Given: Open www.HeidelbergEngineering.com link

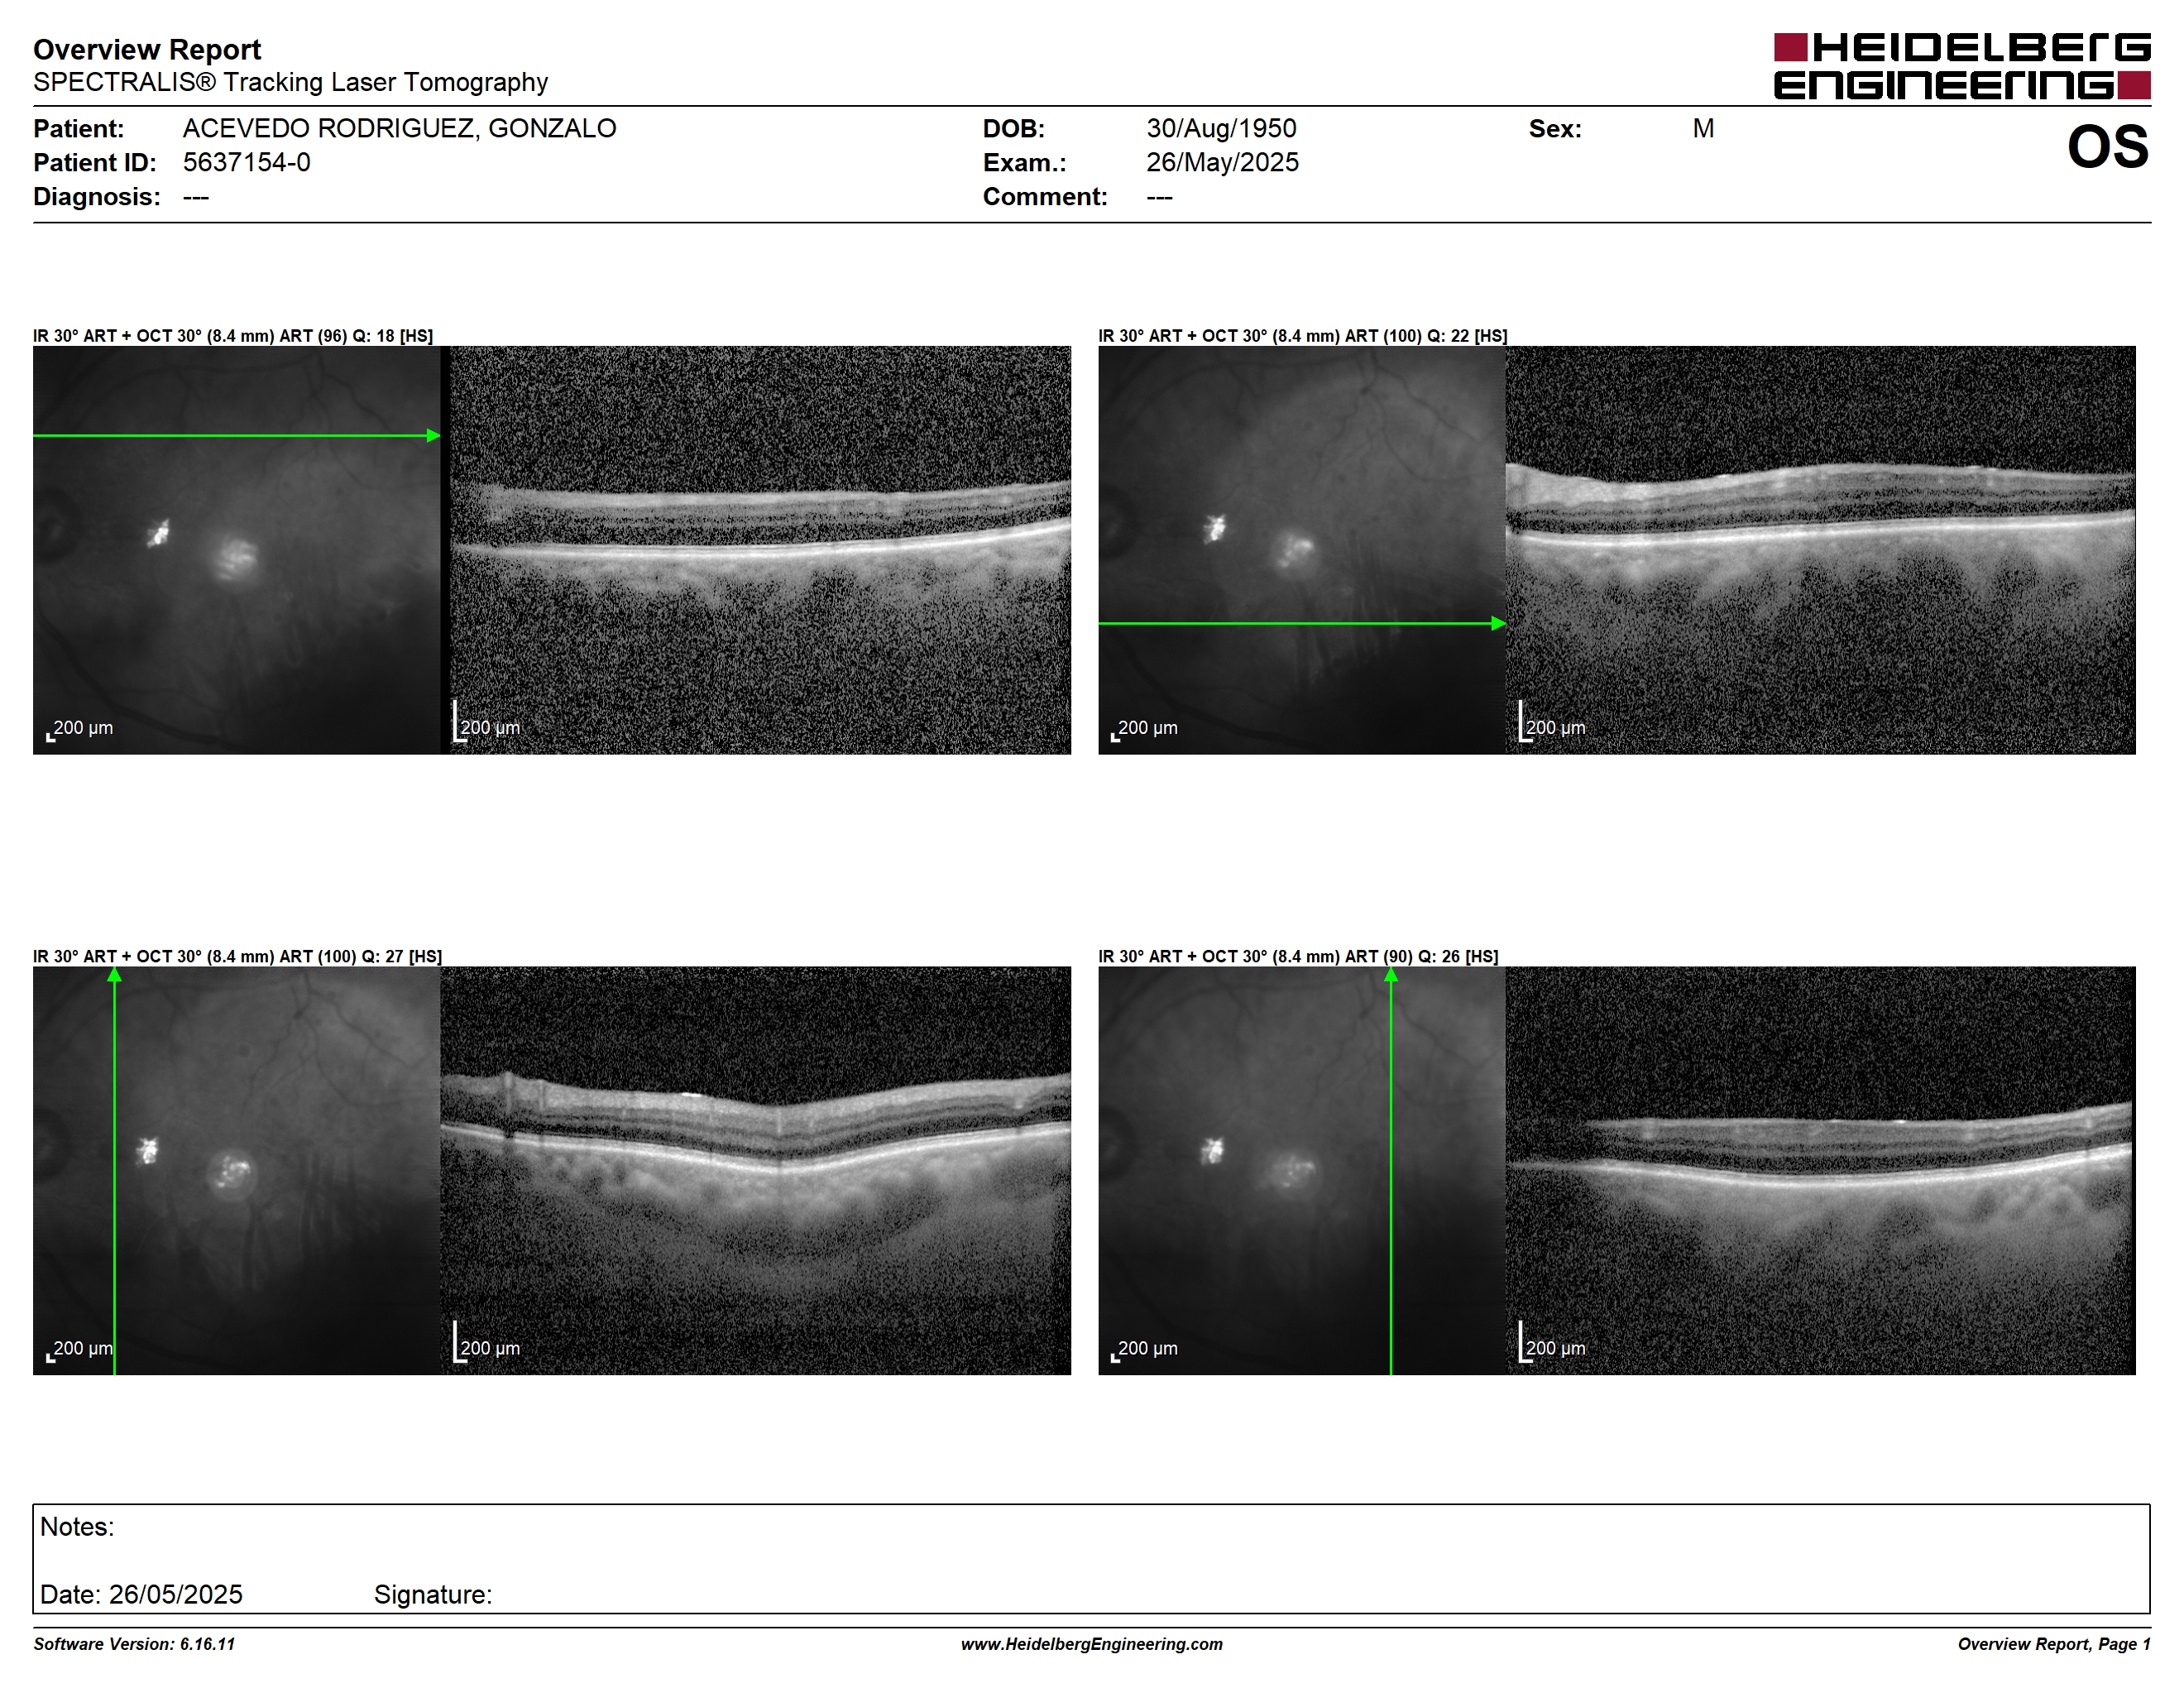Looking at the screenshot, I should 1091,1644.
